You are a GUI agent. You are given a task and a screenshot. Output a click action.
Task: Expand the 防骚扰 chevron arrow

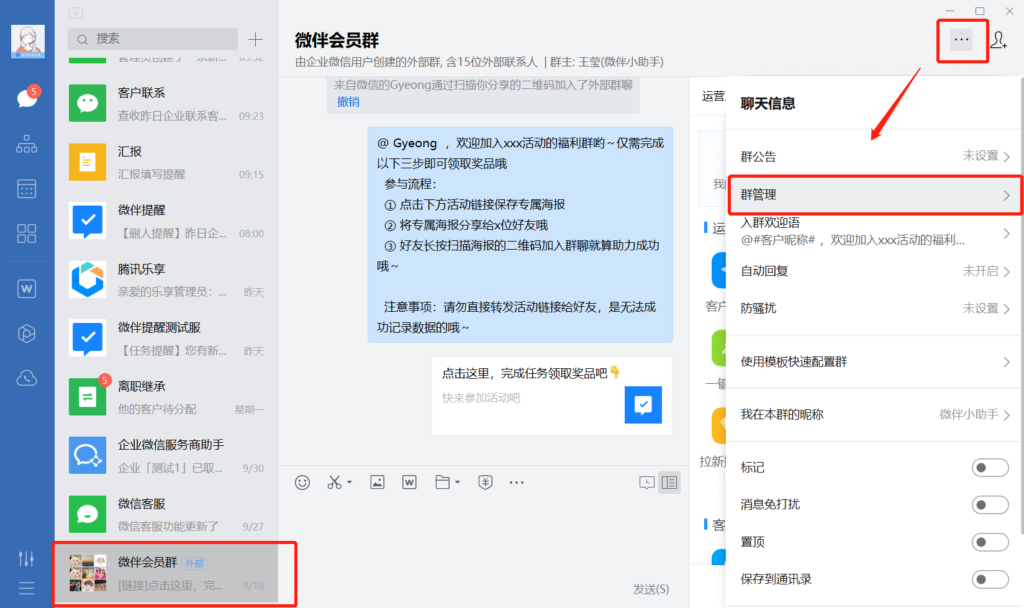(x=1006, y=309)
